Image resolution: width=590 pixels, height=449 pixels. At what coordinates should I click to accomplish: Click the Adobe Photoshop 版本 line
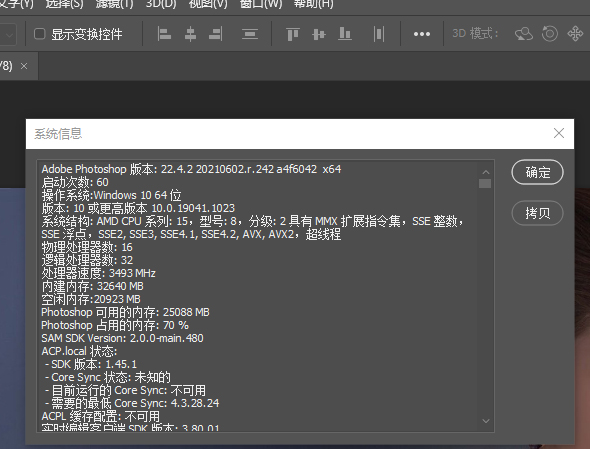[x=191, y=169]
